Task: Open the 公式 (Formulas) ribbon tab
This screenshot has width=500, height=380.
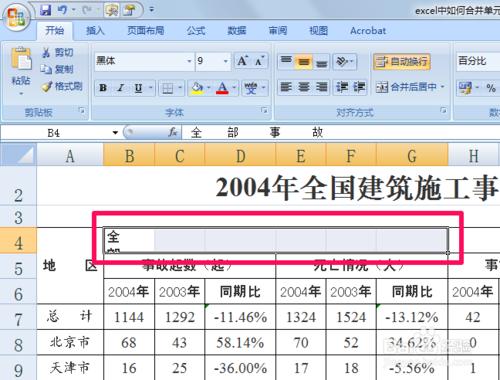Action: (x=196, y=31)
